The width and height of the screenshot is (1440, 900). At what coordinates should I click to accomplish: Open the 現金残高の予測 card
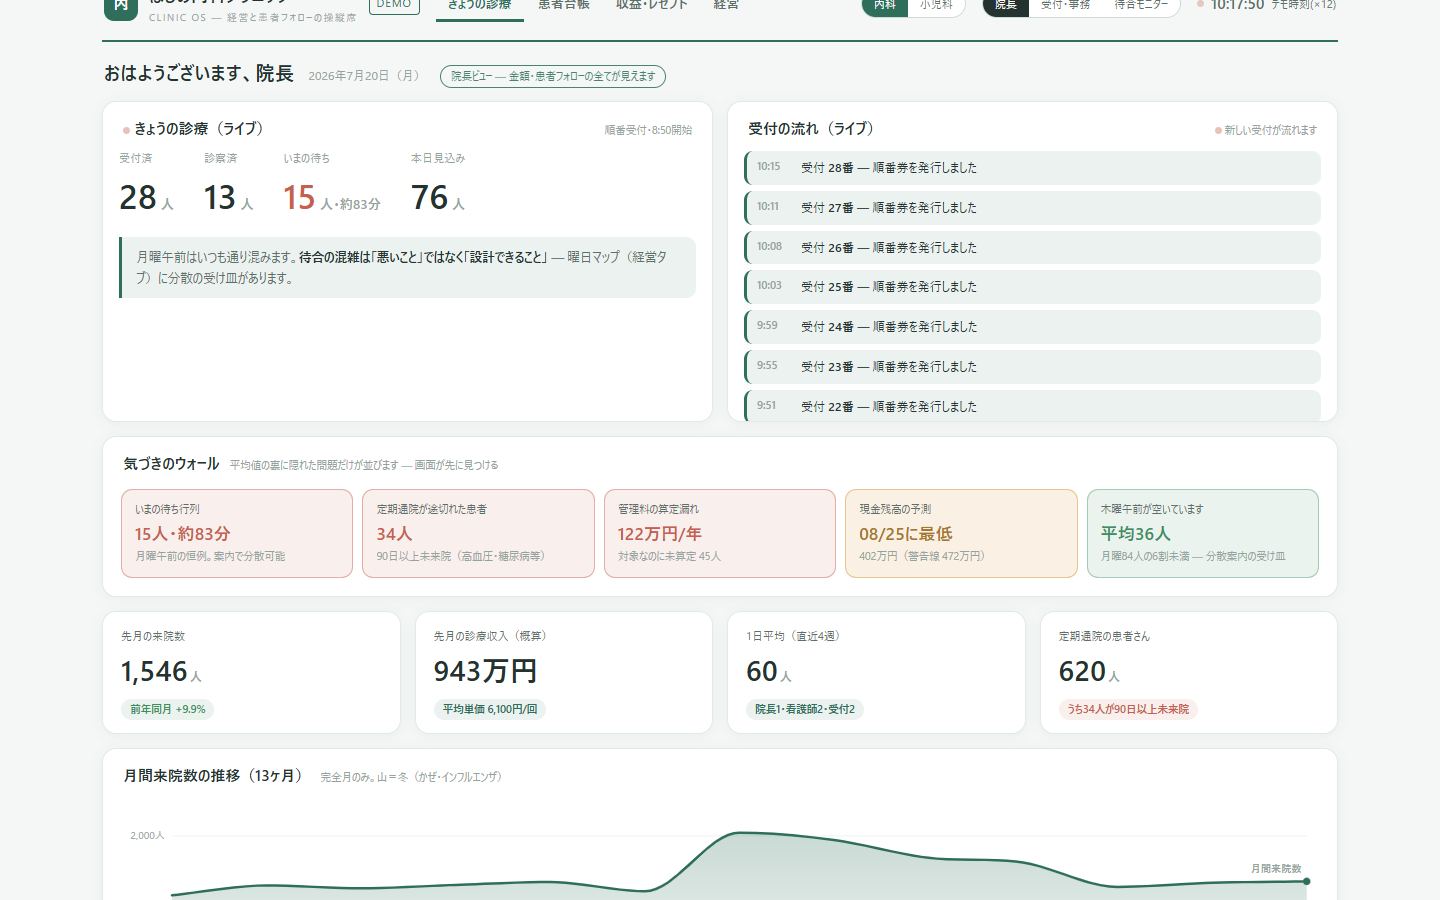pyautogui.click(x=961, y=533)
